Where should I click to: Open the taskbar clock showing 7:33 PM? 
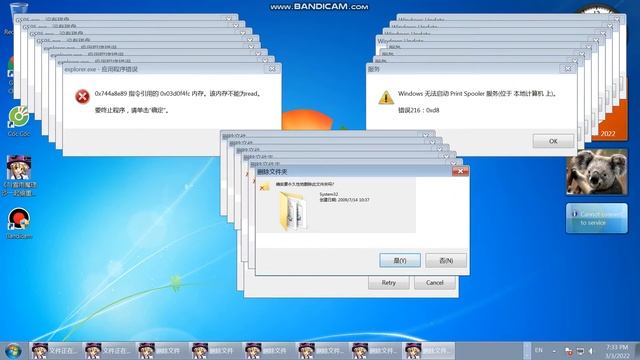[616, 351]
